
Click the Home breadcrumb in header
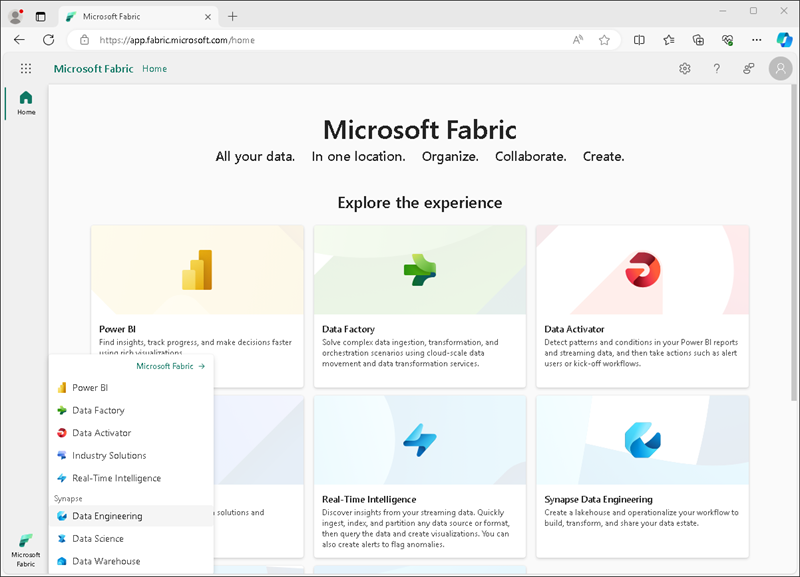tap(155, 68)
